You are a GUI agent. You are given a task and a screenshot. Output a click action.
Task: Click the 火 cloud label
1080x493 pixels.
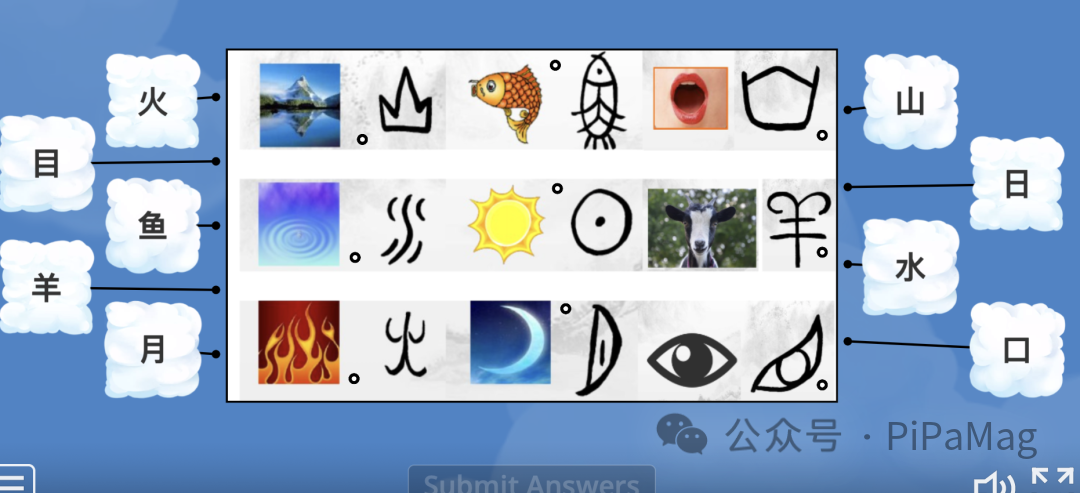153,102
